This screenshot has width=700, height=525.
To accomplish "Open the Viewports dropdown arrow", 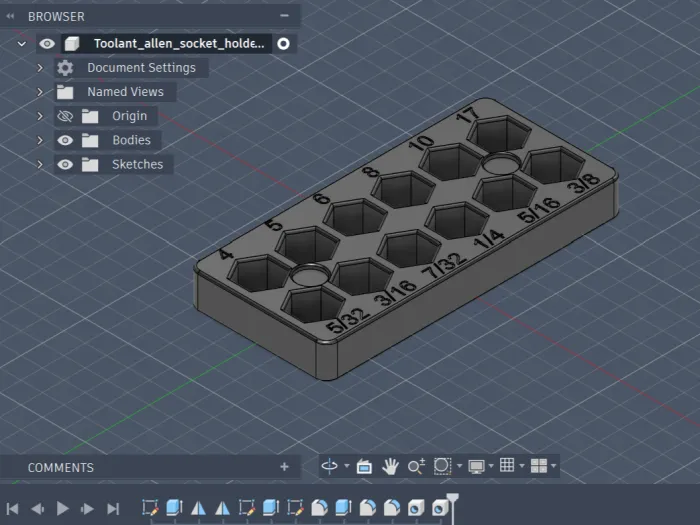I will (554, 466).
